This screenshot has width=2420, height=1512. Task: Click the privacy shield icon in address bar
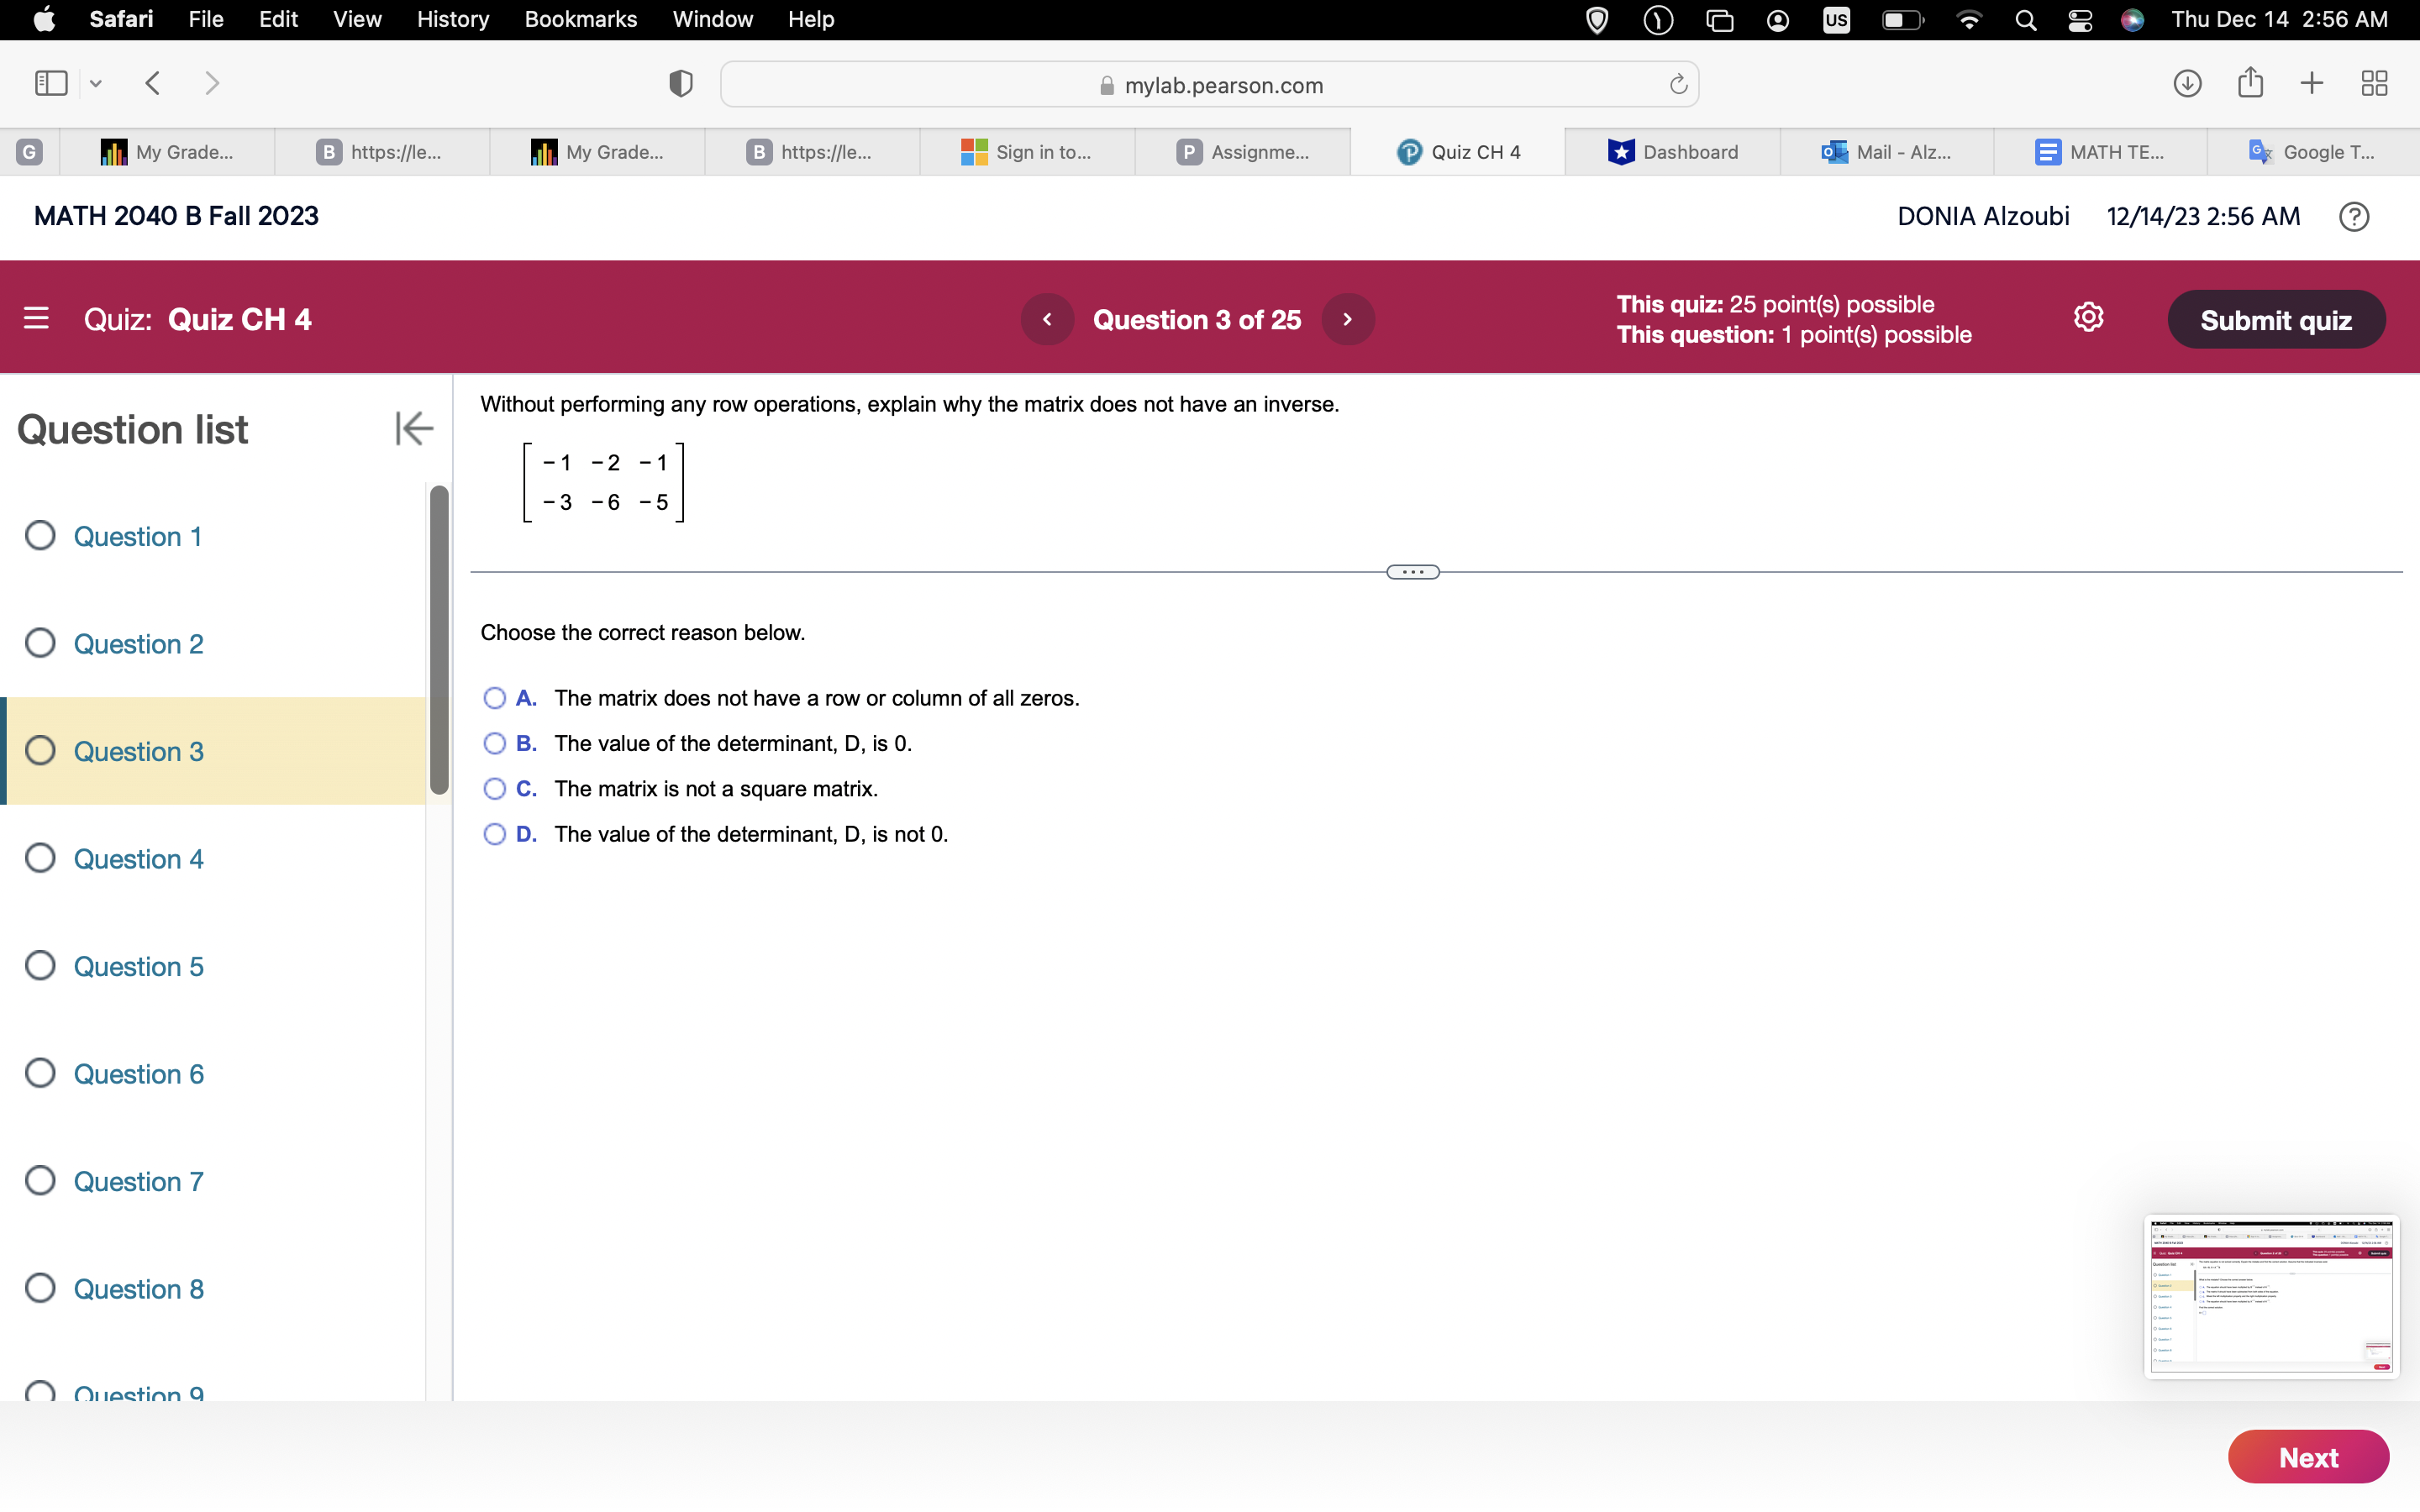[679, 83]
